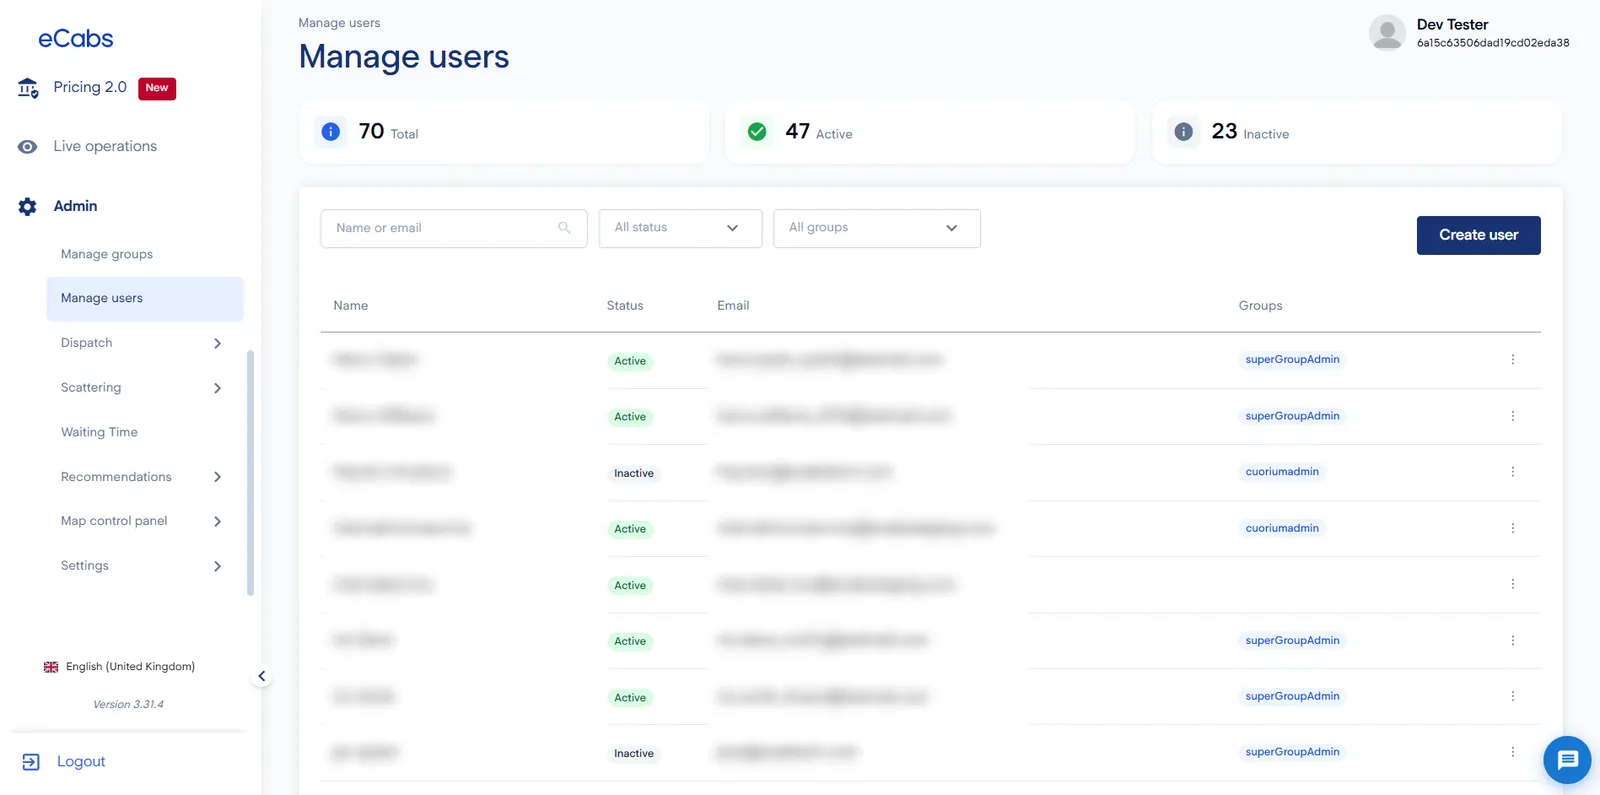Viewport: 1600px width, 795px height.
Task: Click the Status column header
Action: coord(625,306)
